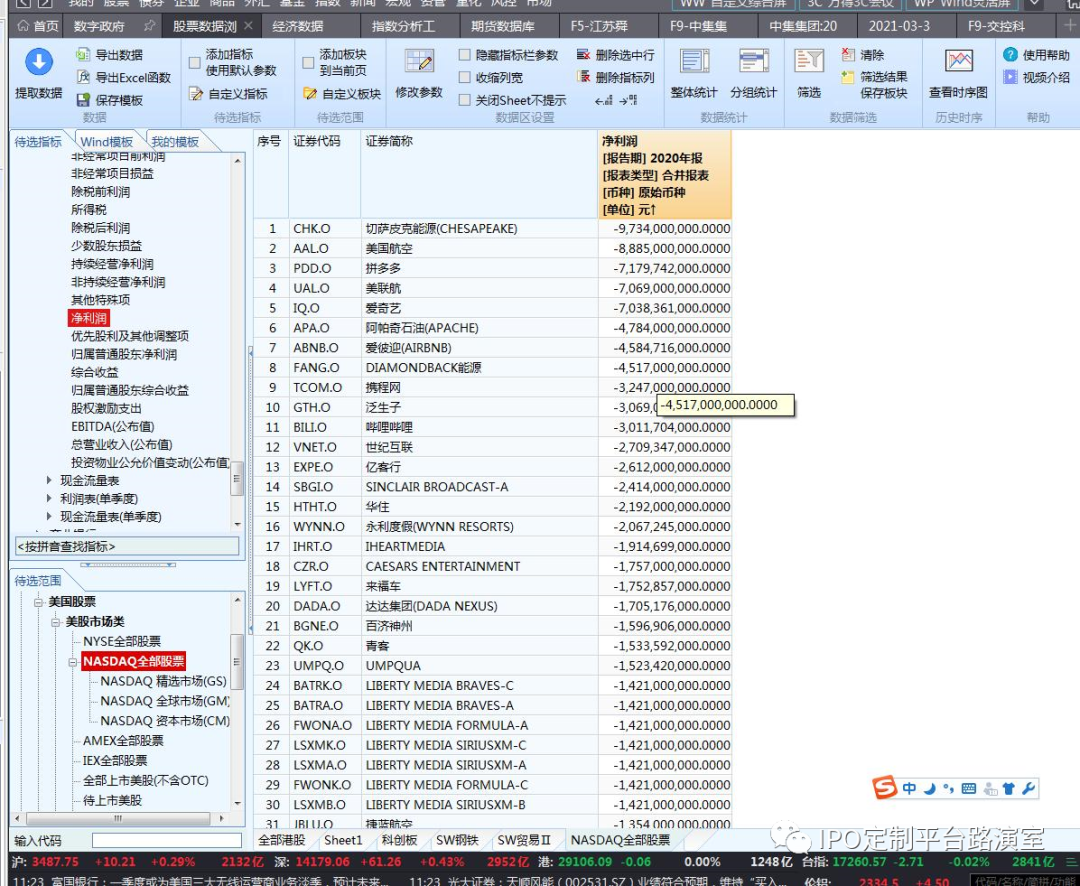Select NASDAQ 精选市场(GS) tree item
1080x886 pixels.
coord(163,681)
